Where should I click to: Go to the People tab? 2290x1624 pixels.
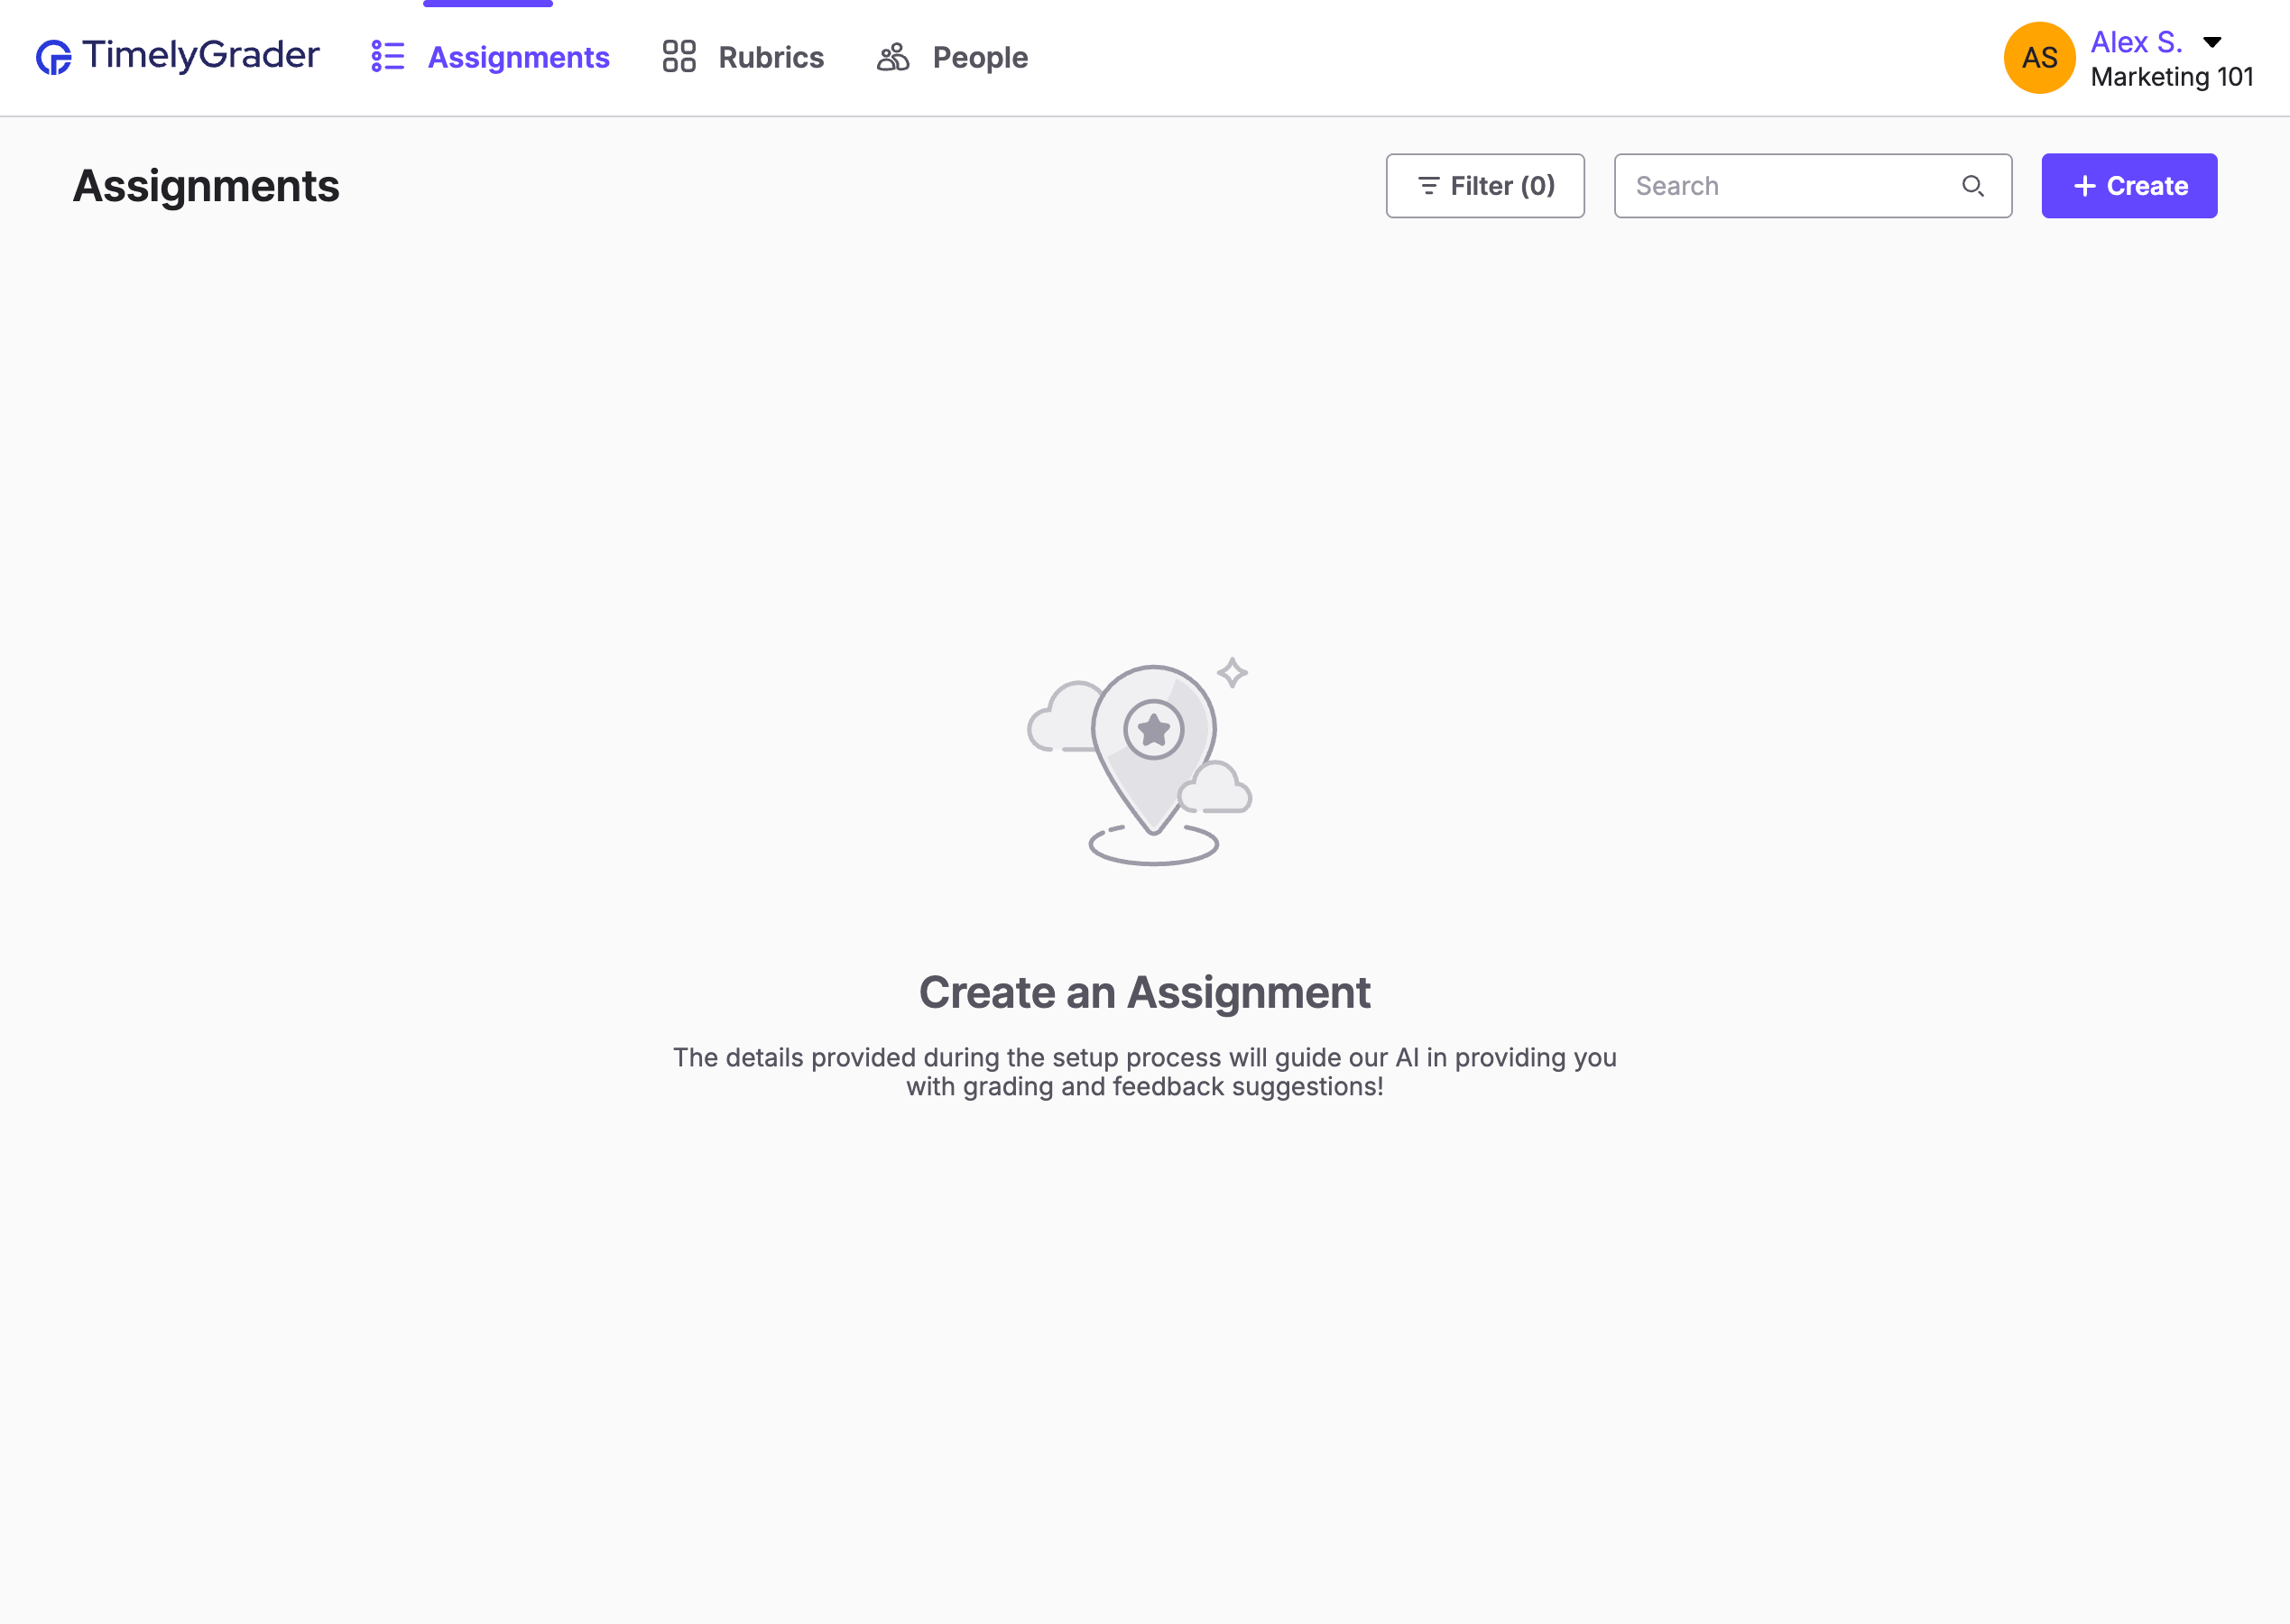point(979,58)
